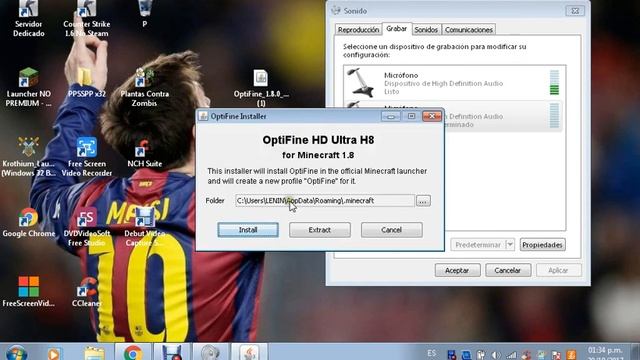
Task: Open Chrome from the taskbar
Action: [x=133, y=352]
